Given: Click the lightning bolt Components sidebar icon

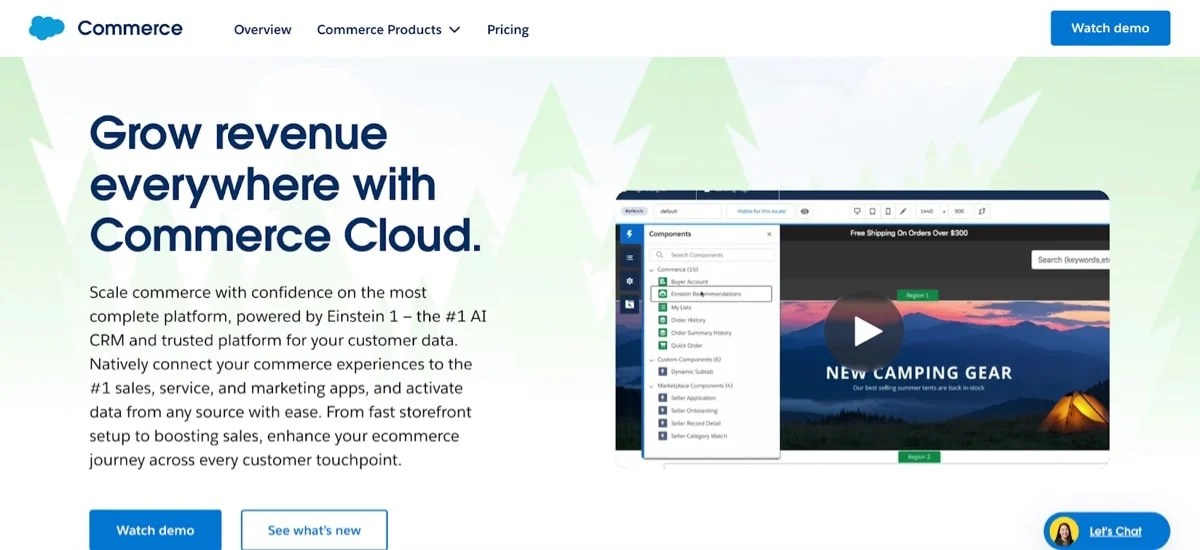Looking at the screenshot, I should tap(629, 234).
